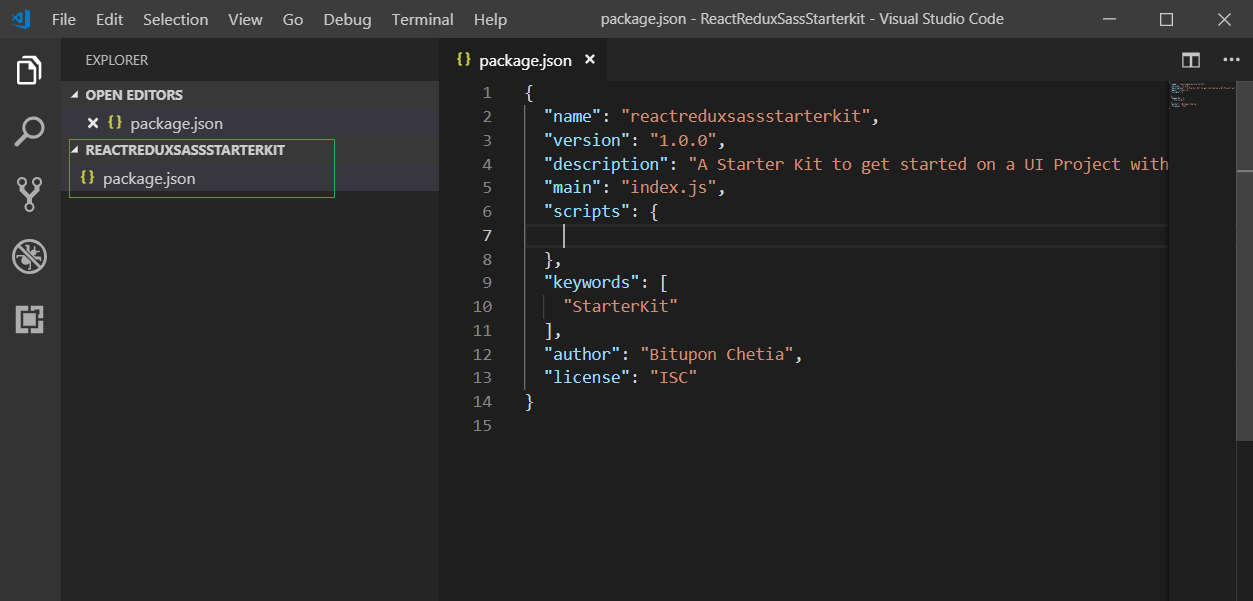This screenshot has height=601, width=1253.
Task: Select the package.json editor tab
Action: 523,60
